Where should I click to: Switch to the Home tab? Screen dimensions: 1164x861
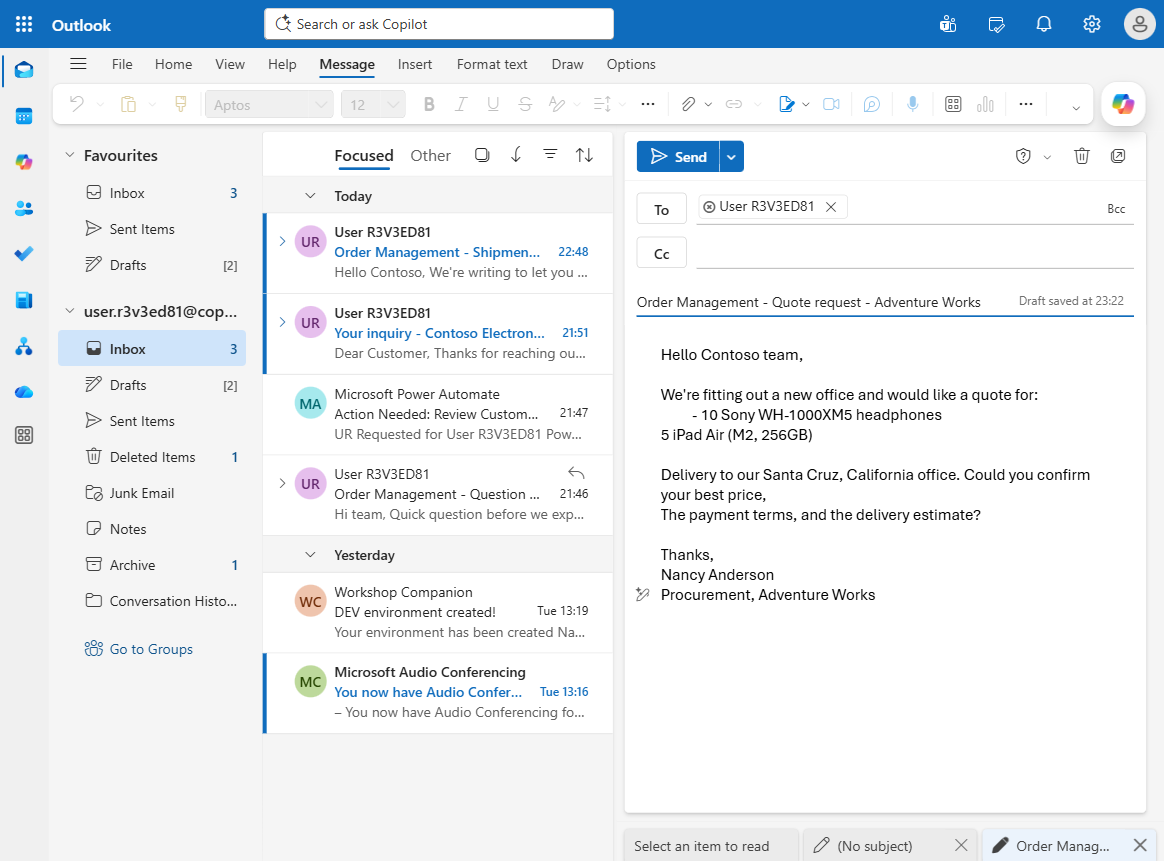(174, 65)
